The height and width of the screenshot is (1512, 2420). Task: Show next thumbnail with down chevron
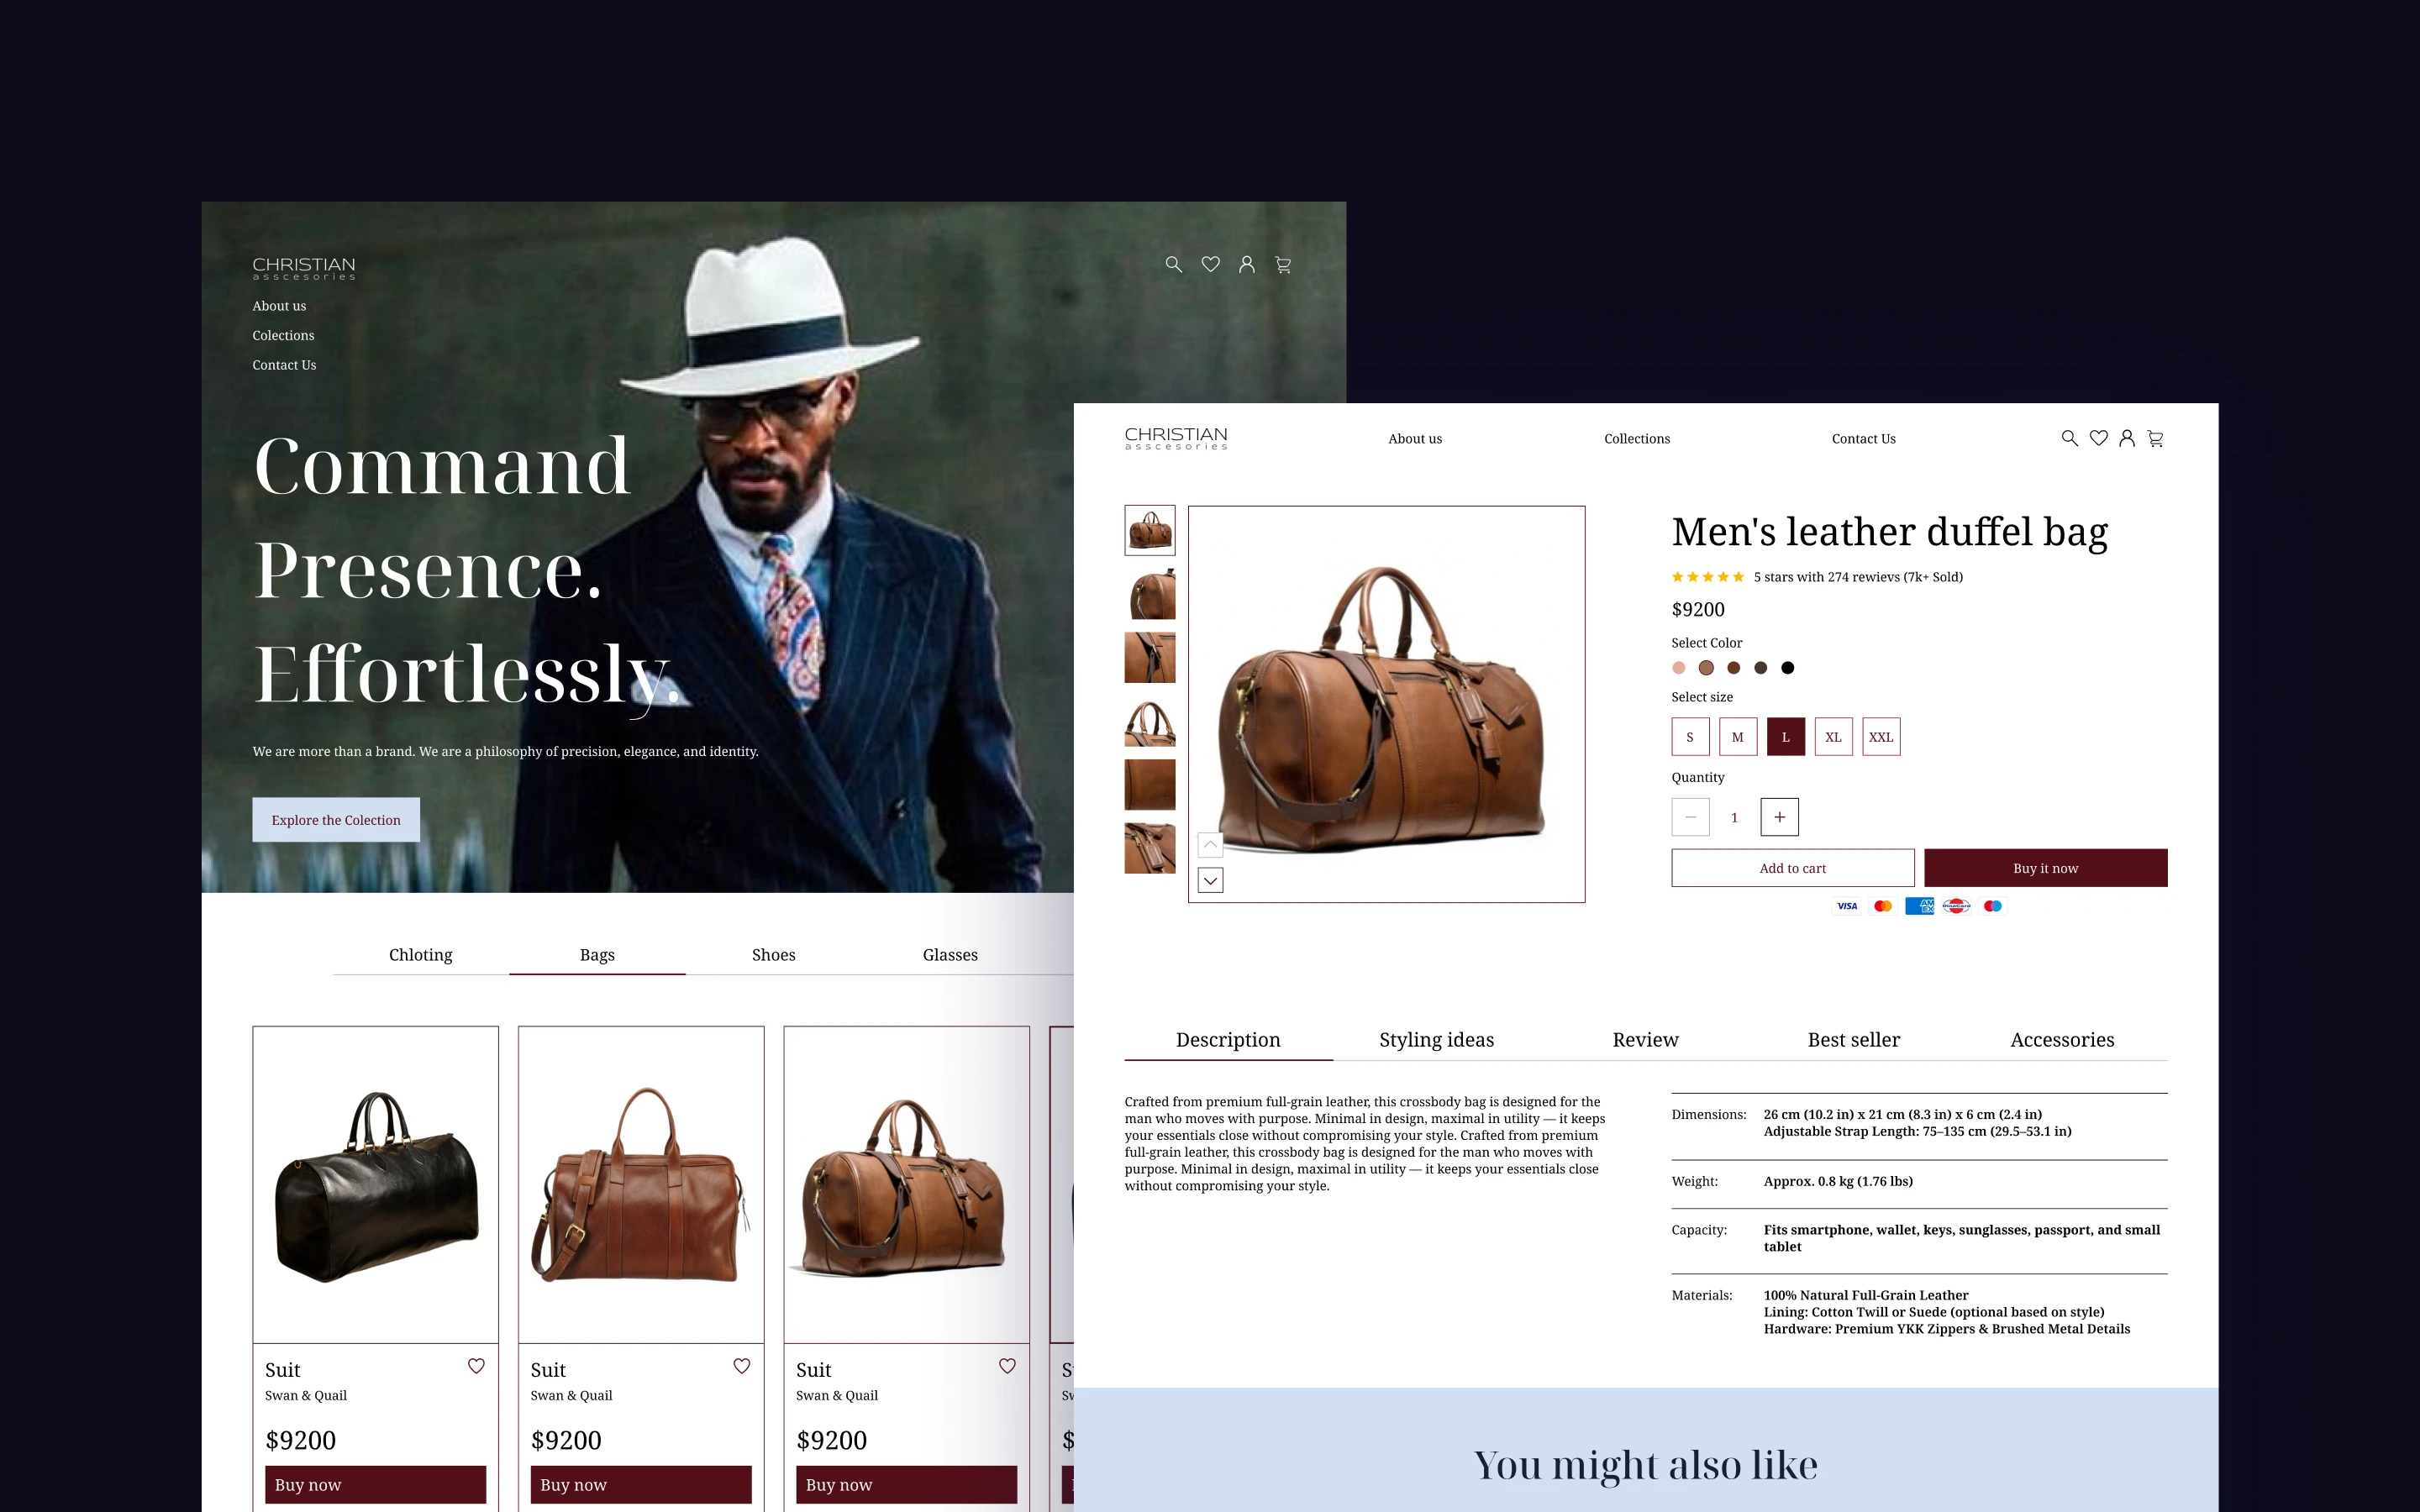click(1211, 880)
